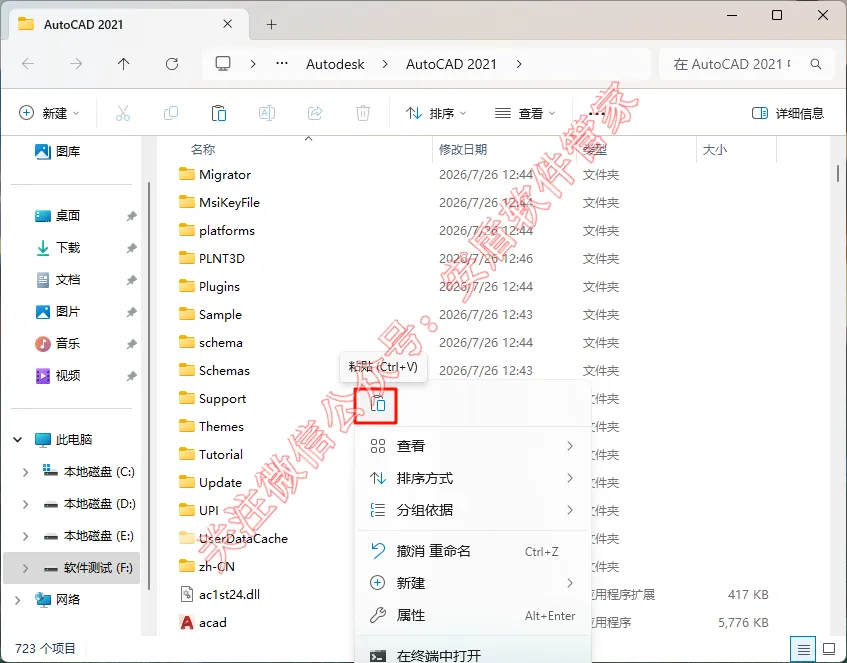The width and height of the screenshot is (847, 663).
Task: Expand 本地磁盘 (C:) node
Action: [25, 472]
